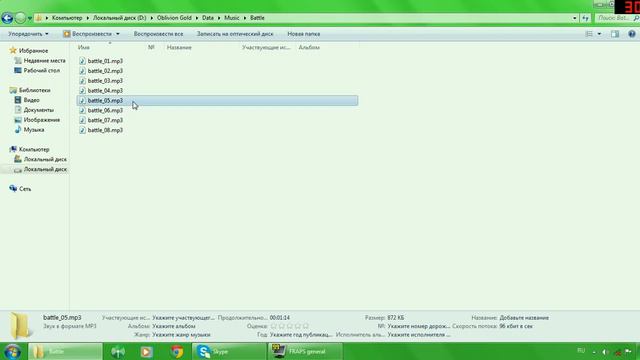Select Библиотеки in the navigation pane
The image size is (640, 360).
pyautogui.click(x=35, y=90)
